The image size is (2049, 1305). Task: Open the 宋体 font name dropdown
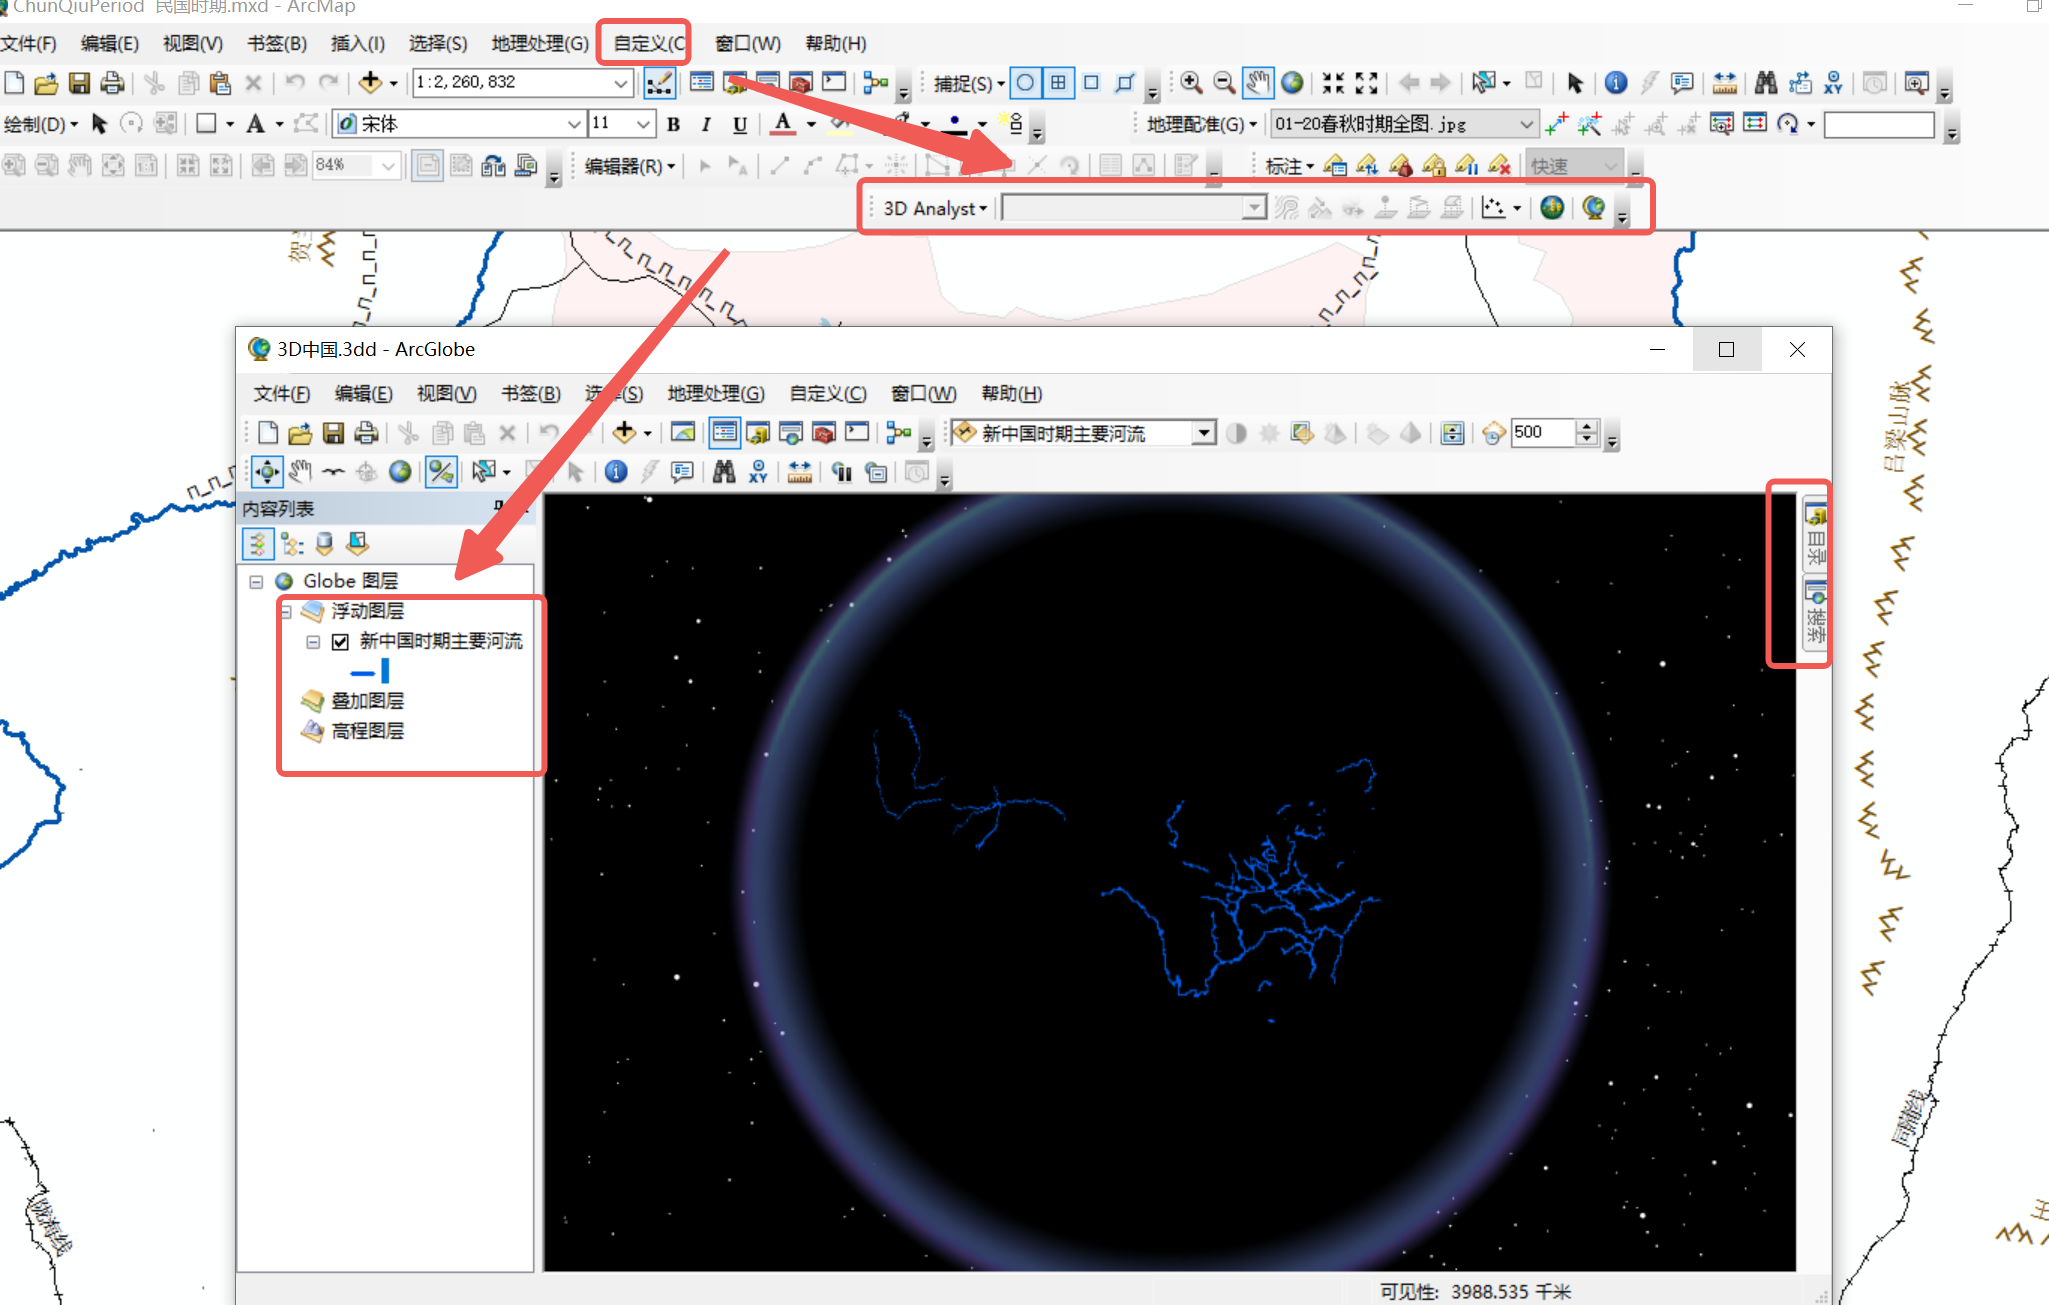coord(573,124)
